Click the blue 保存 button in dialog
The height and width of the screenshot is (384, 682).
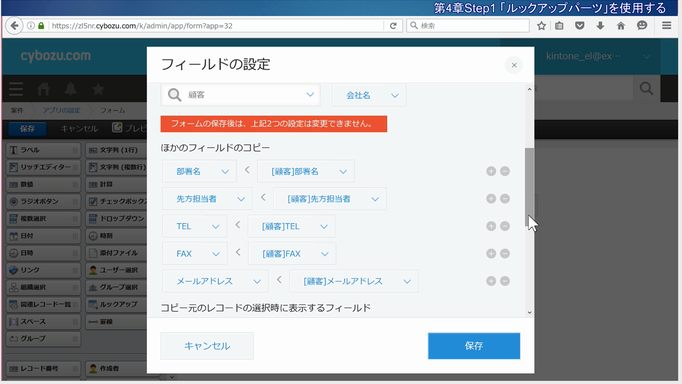(x=474, y=346)
